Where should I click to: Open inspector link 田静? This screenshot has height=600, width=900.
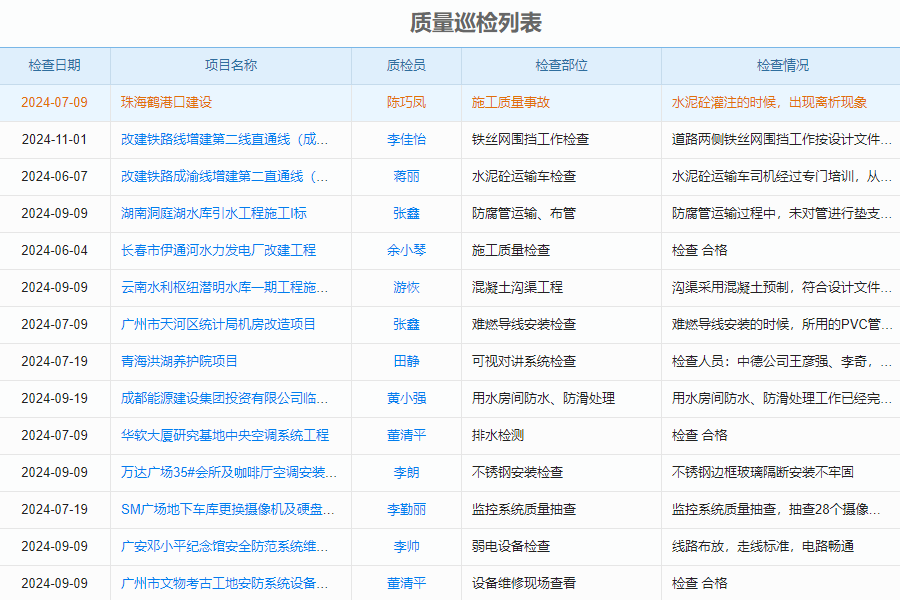coord(406,362)
